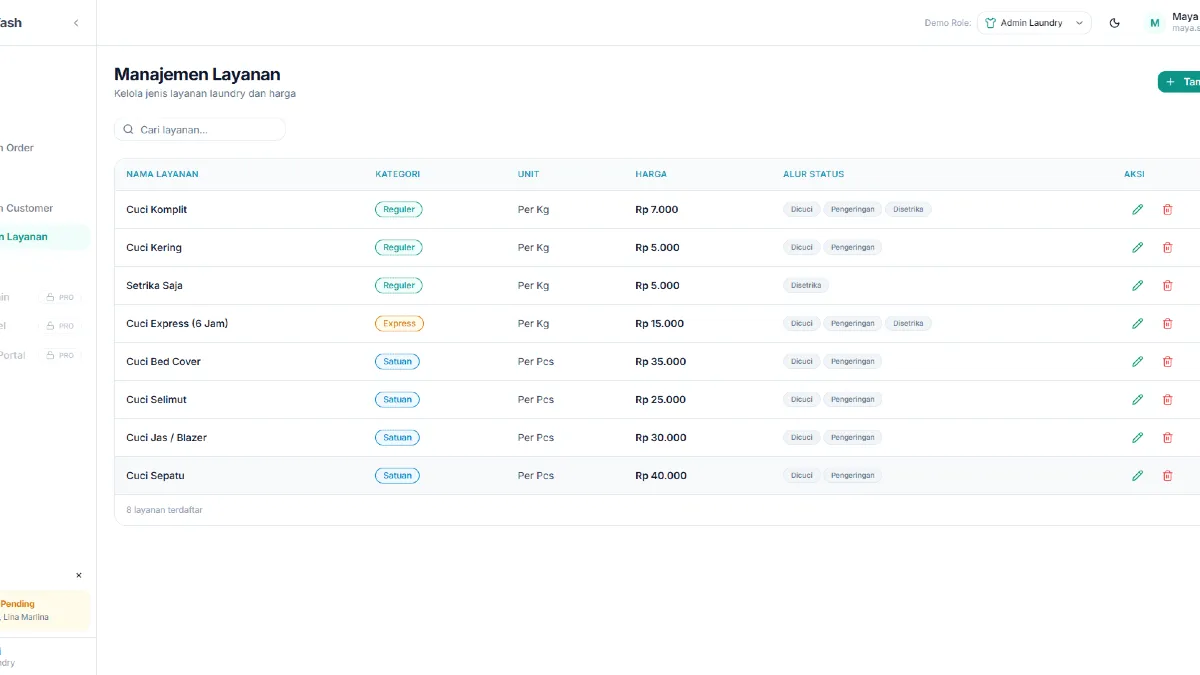
Task: Click the HARGA column header
Action: tap(651, 174)
